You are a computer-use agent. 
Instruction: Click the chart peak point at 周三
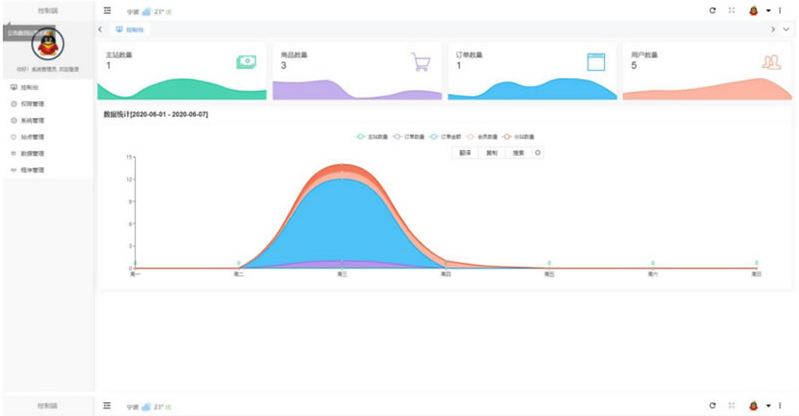point(342,164)
